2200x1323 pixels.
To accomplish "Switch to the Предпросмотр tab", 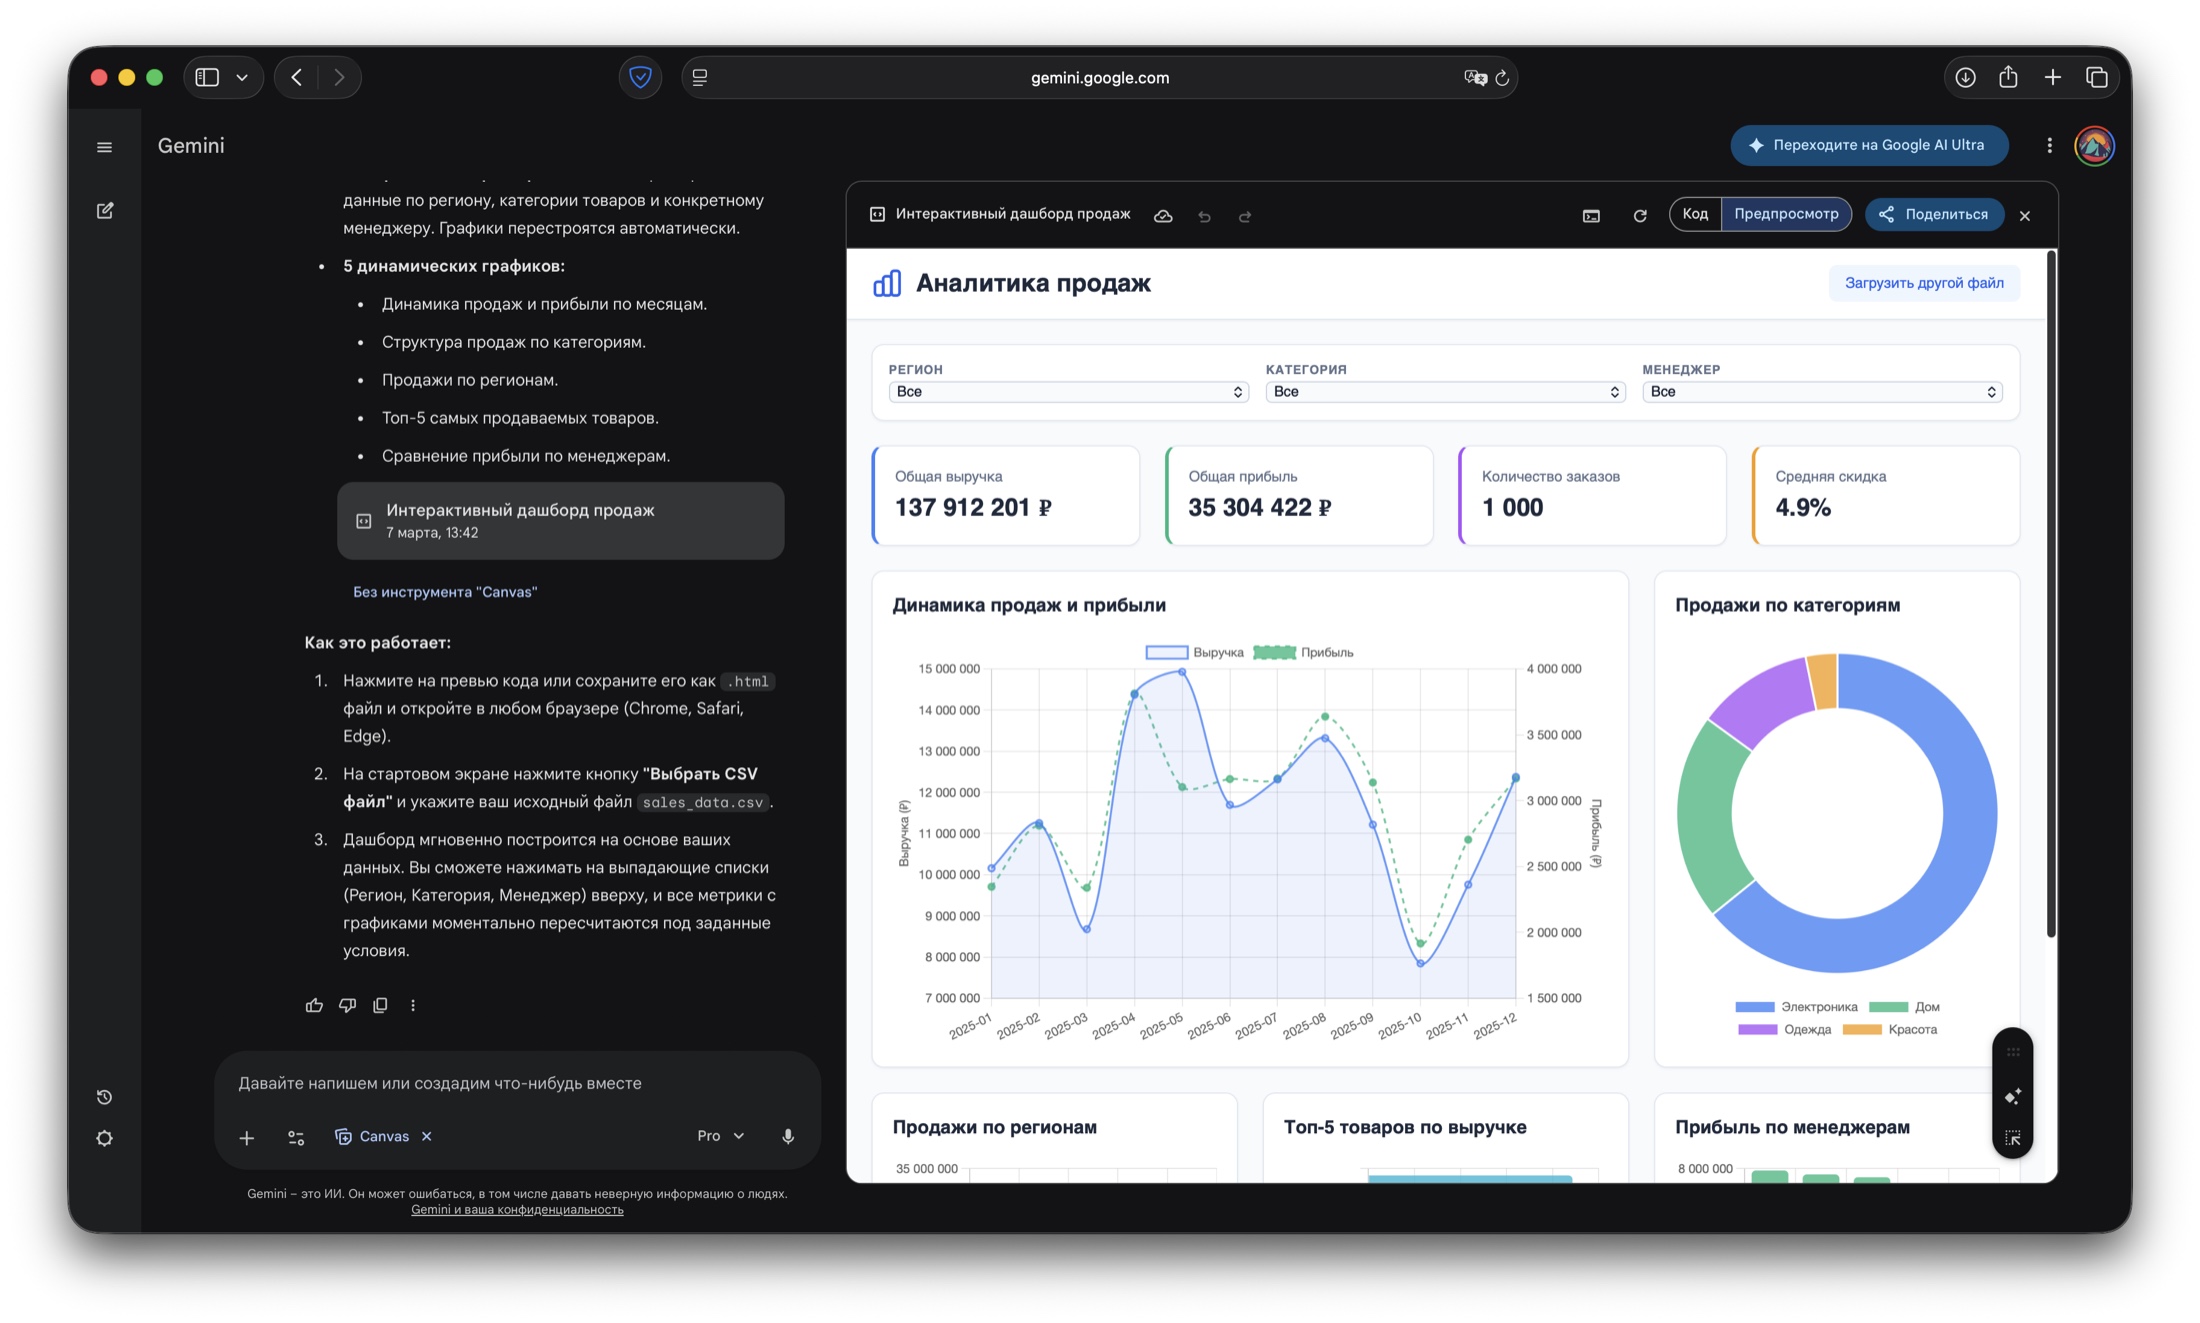I will [1786, 214].
